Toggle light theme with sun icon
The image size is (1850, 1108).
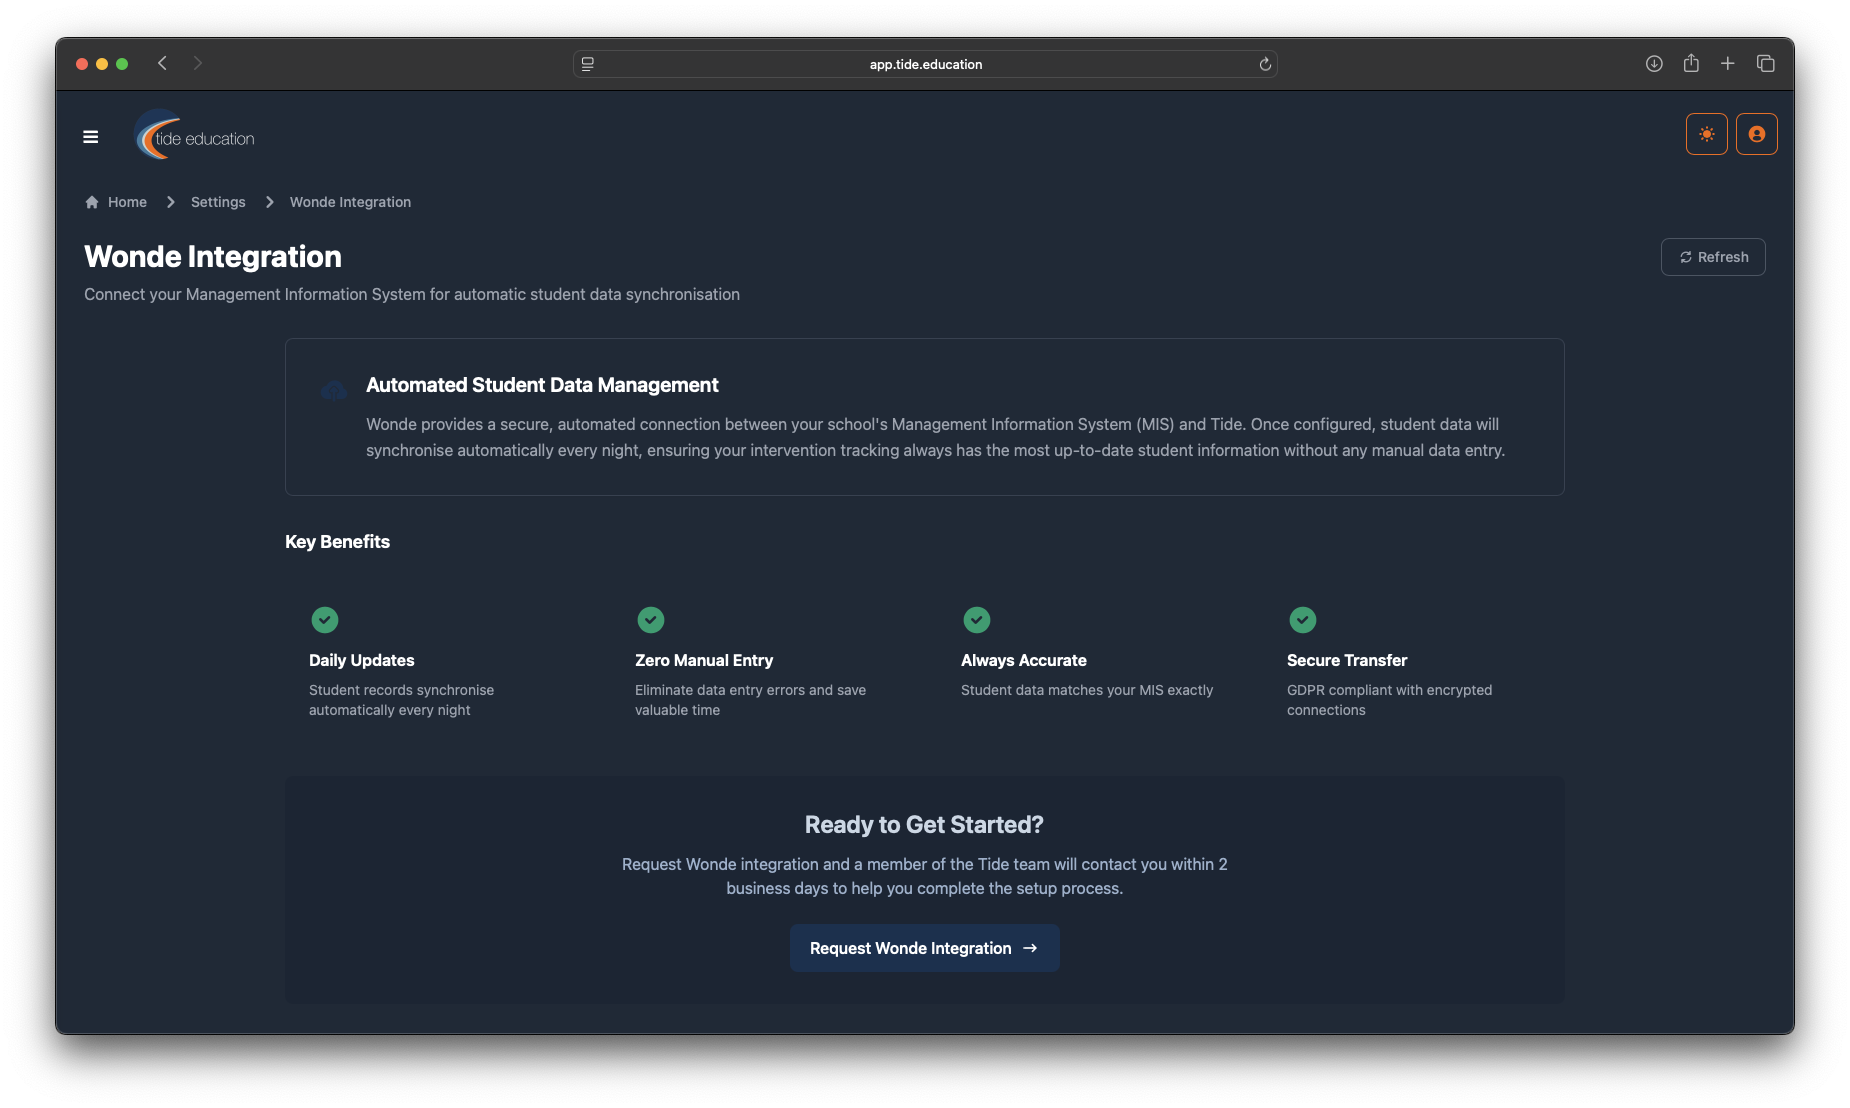(1706, 134)
